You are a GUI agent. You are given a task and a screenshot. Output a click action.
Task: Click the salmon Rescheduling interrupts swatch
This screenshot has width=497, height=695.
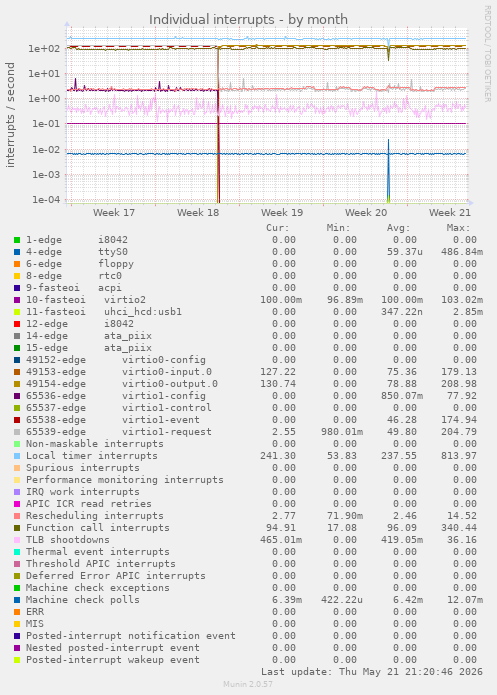[17, 516]
